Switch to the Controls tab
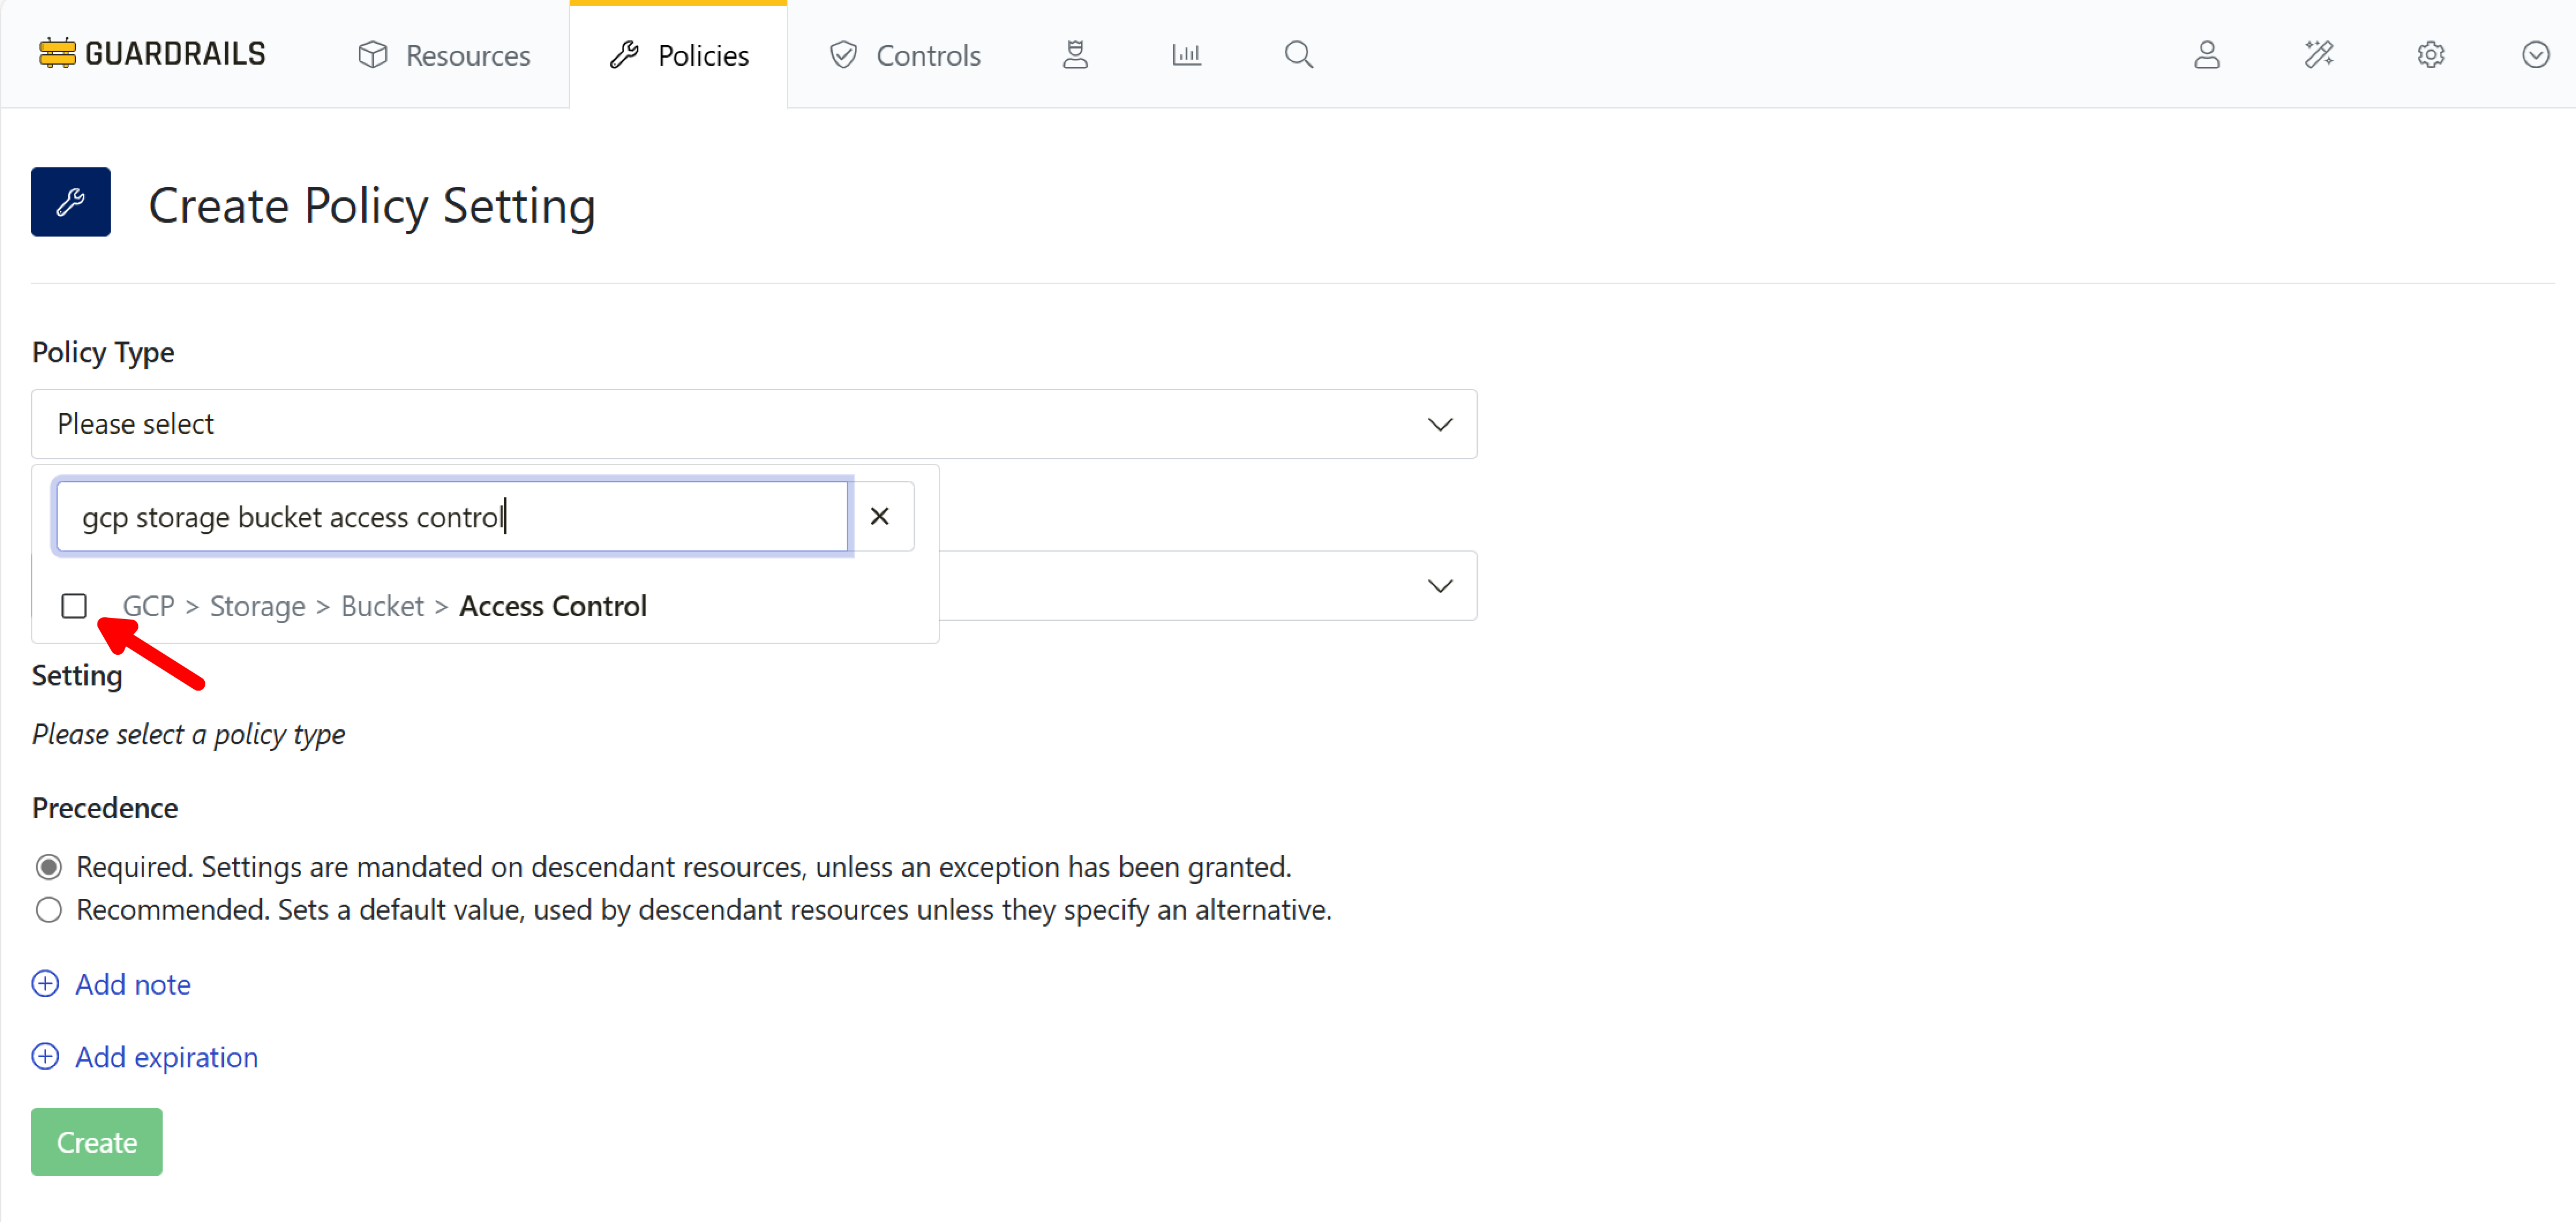Screen dimensions: 2576x1222 904,54
